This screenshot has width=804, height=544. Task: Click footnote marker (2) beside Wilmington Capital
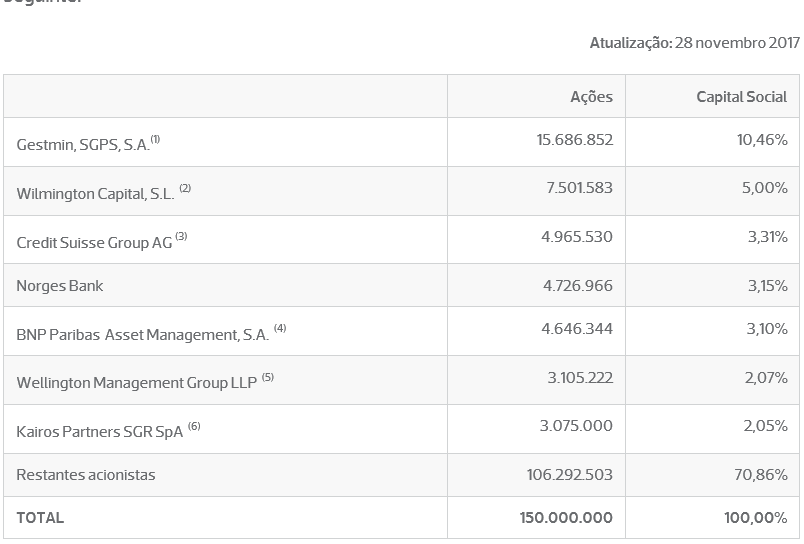tap(185, 188)
